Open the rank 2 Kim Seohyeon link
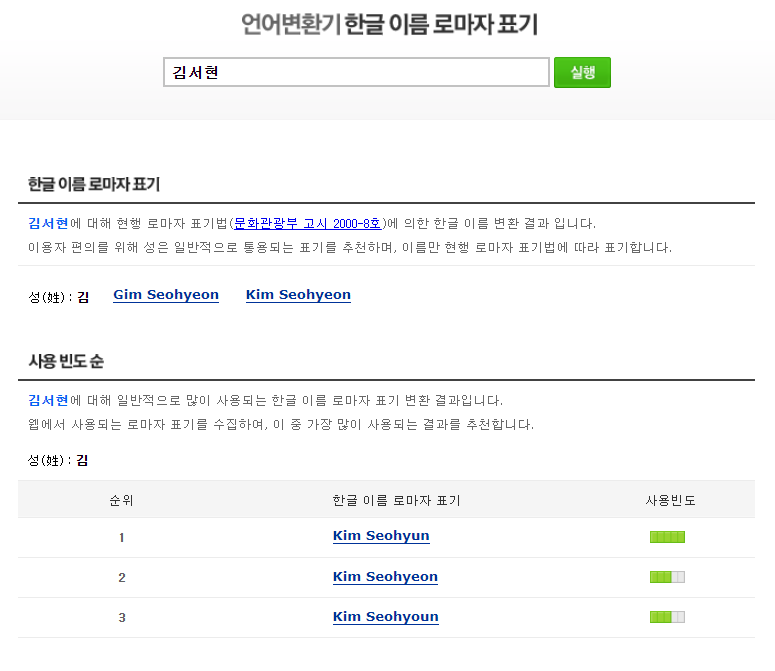Image resolution: width=775 pixels, height=671 pixels. 385,577
